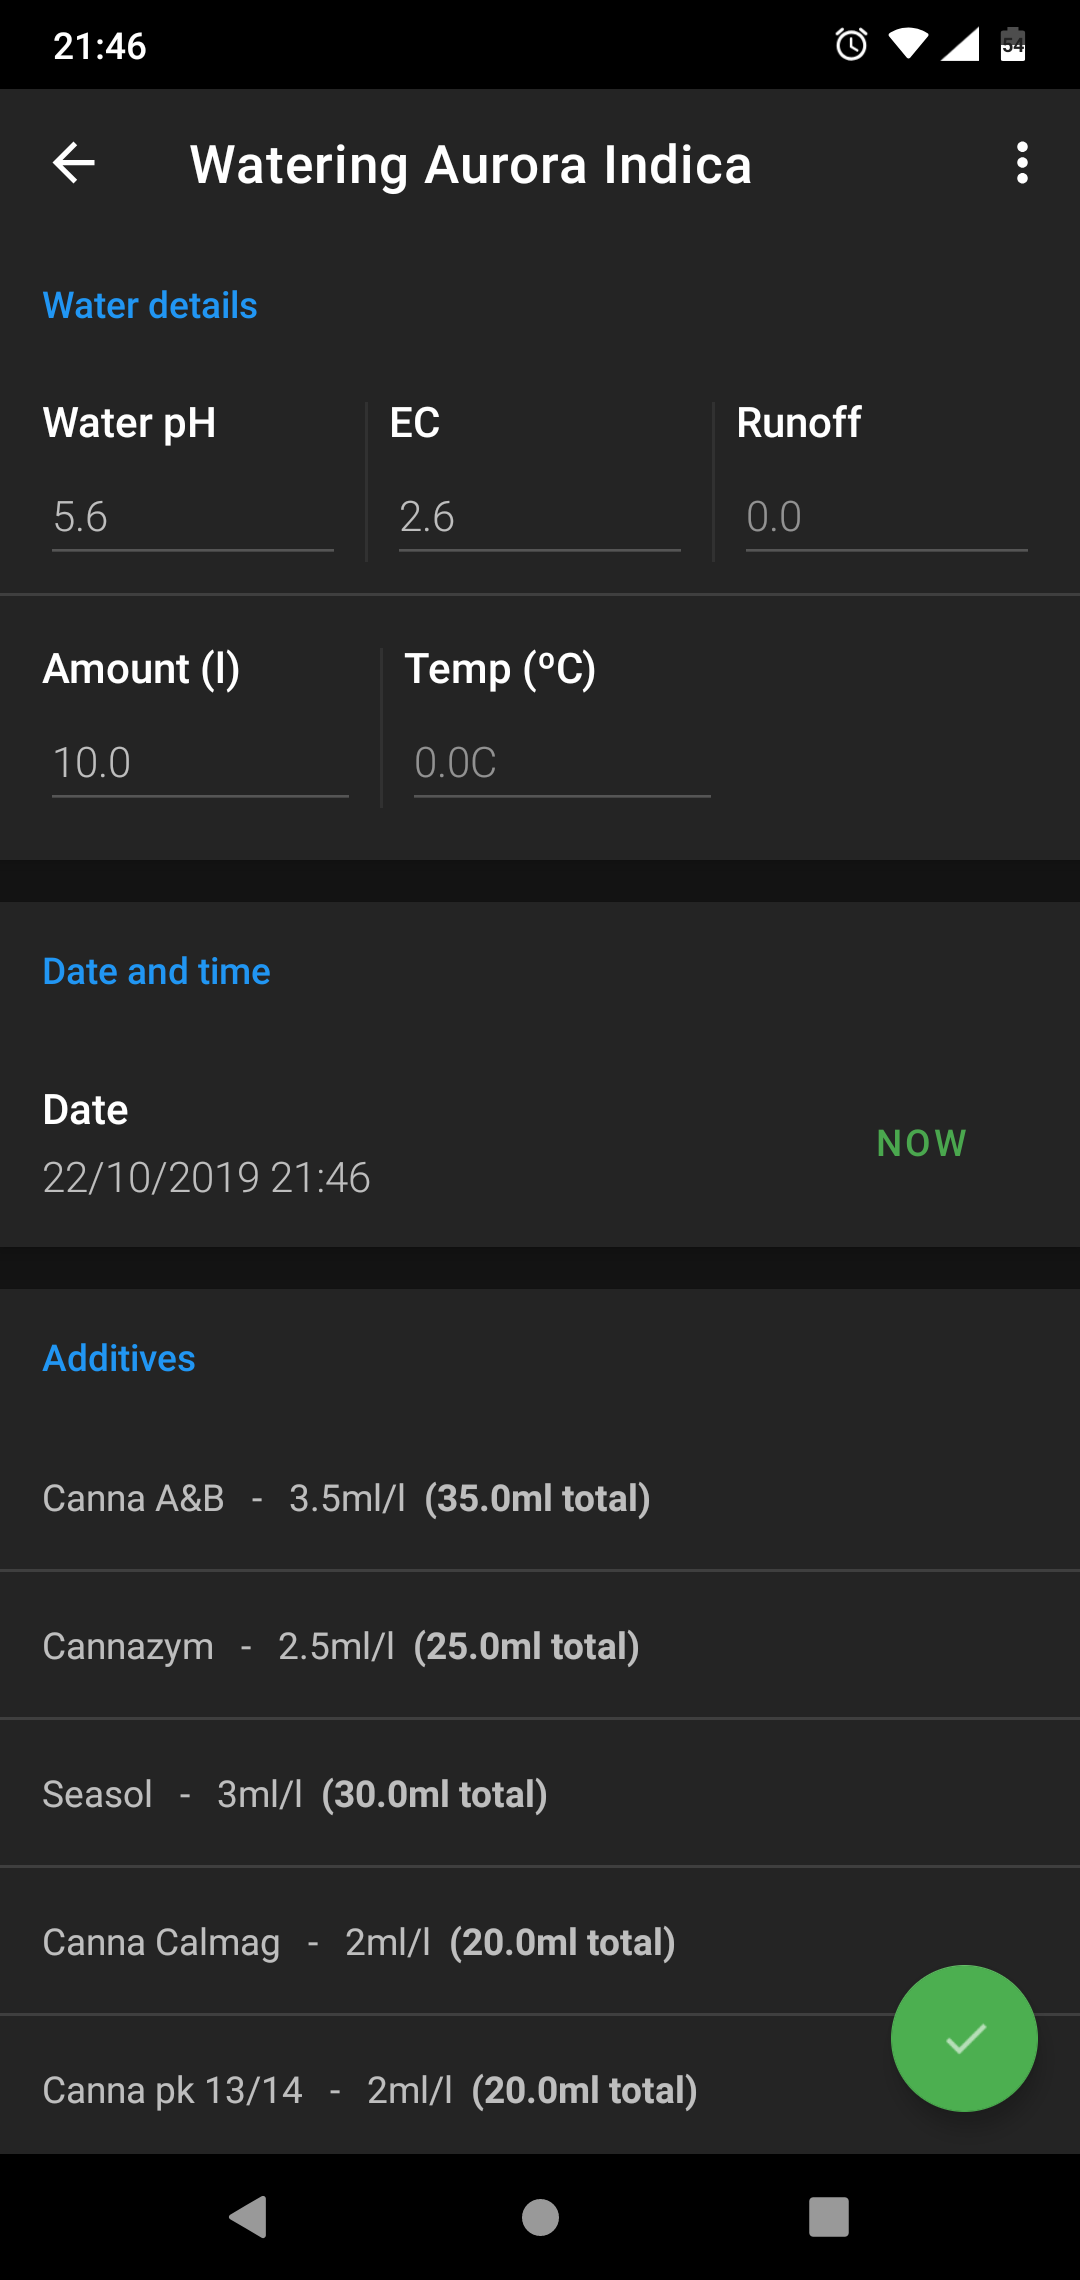Viewport: 1080px width, 2280px height.
Task: Confirm watering with green checkmark button
Action: pyautogui.click(x=964, y=2038)
